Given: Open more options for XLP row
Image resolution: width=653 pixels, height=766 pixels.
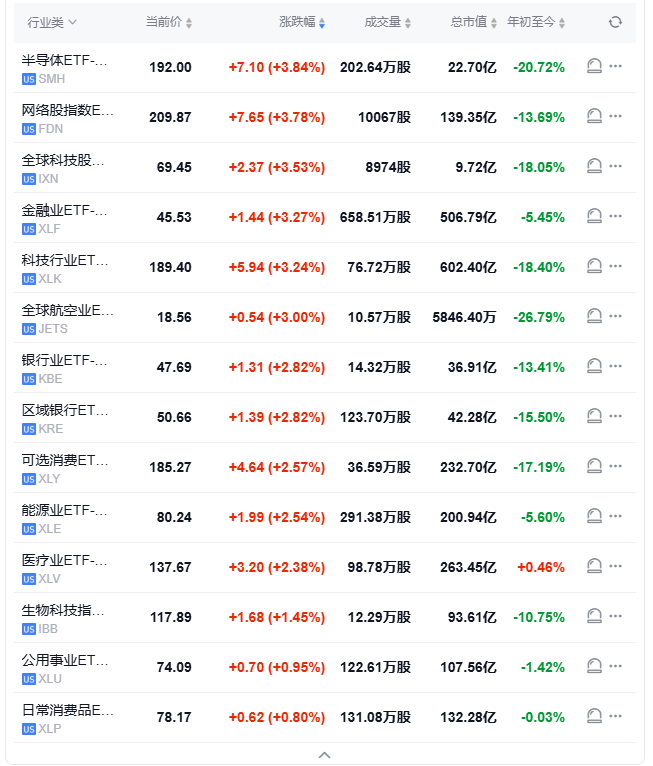Looking at the screenshot, I should click(x=616, y=717).
